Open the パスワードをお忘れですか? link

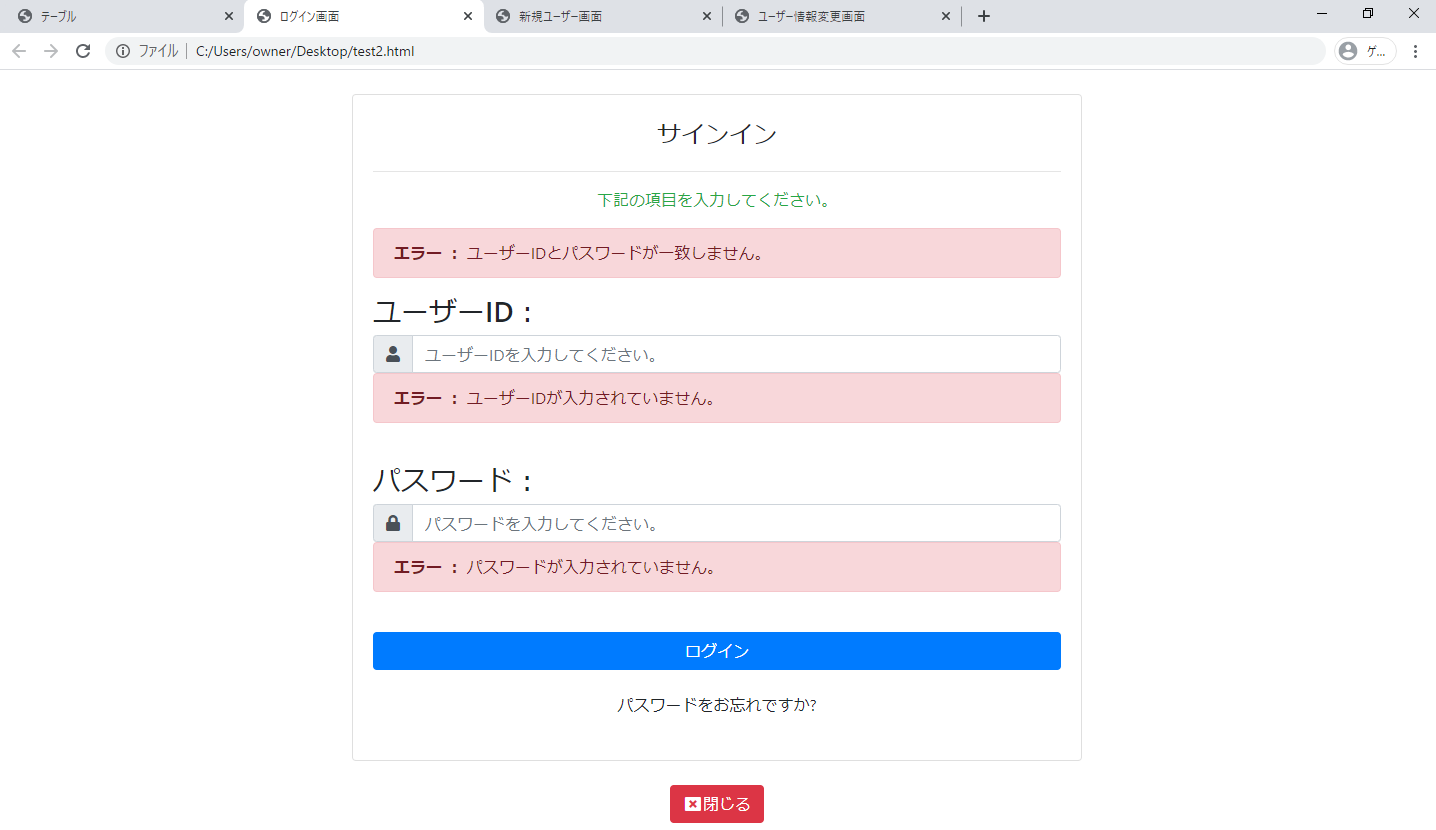(717, 705)
